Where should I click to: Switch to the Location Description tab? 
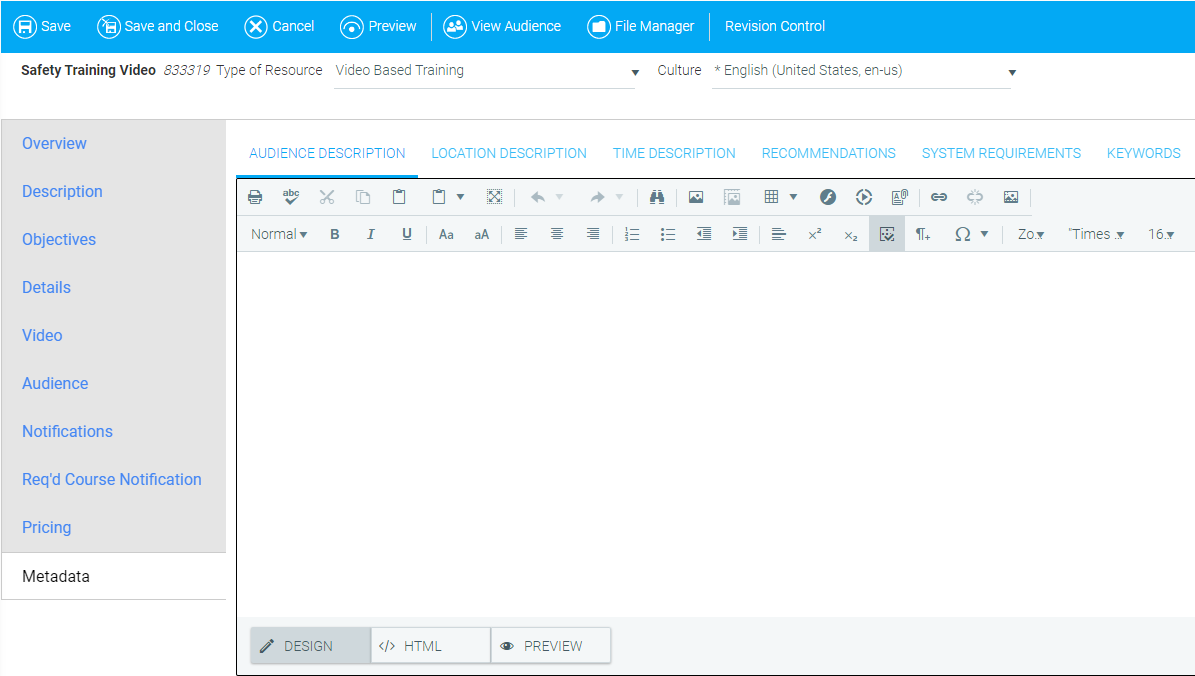[x=509, y=153]
